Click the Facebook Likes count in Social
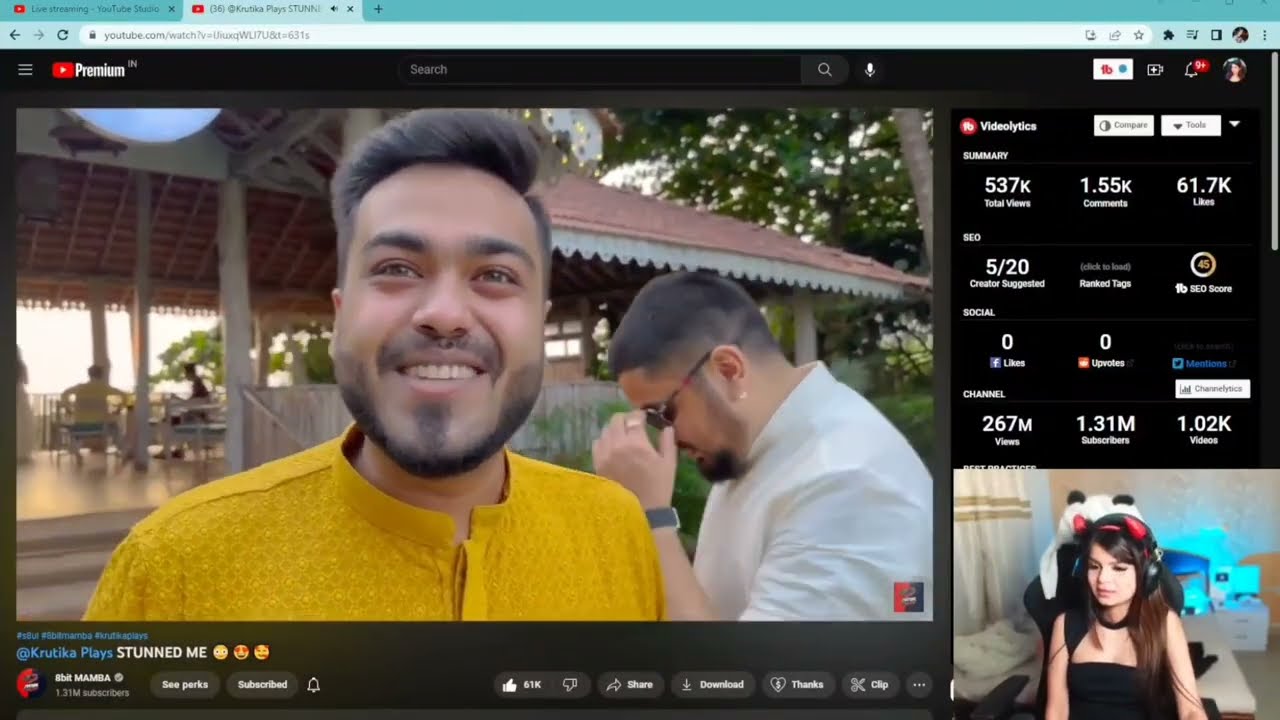 click(1007, 342)
